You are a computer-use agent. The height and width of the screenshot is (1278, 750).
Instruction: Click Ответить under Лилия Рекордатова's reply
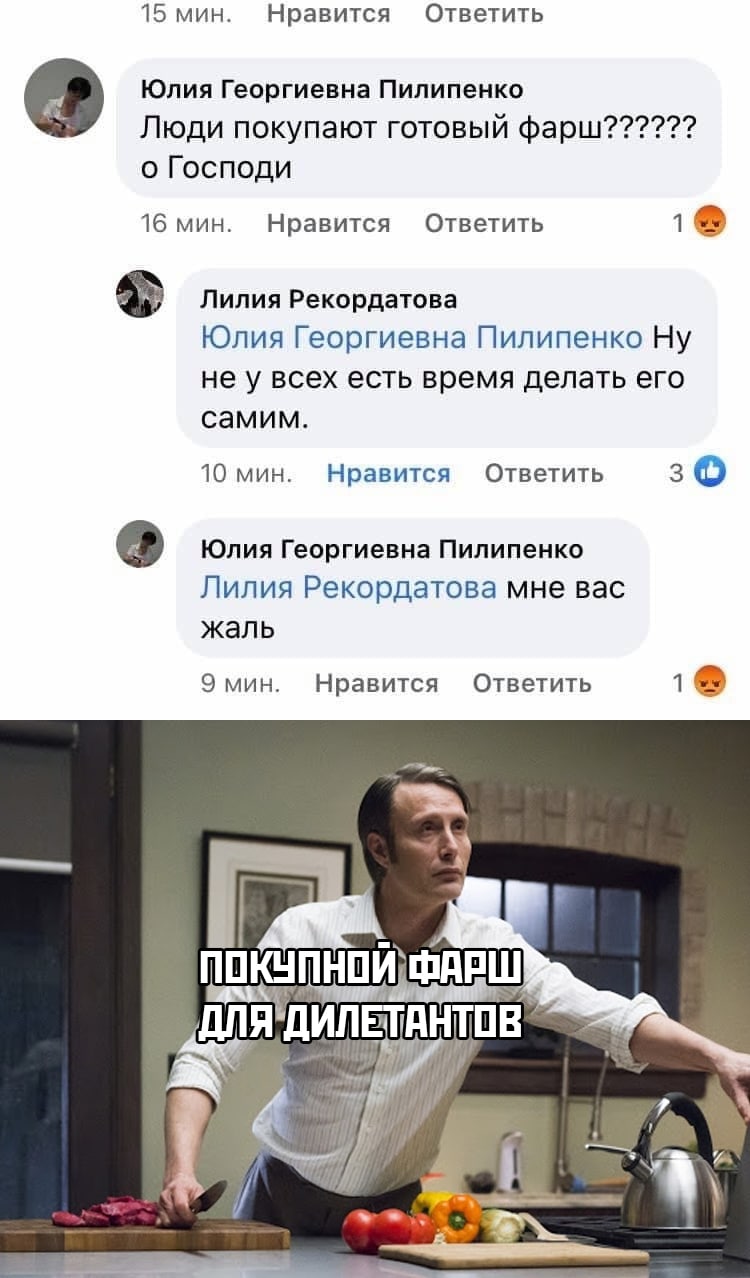coord(544,473)
